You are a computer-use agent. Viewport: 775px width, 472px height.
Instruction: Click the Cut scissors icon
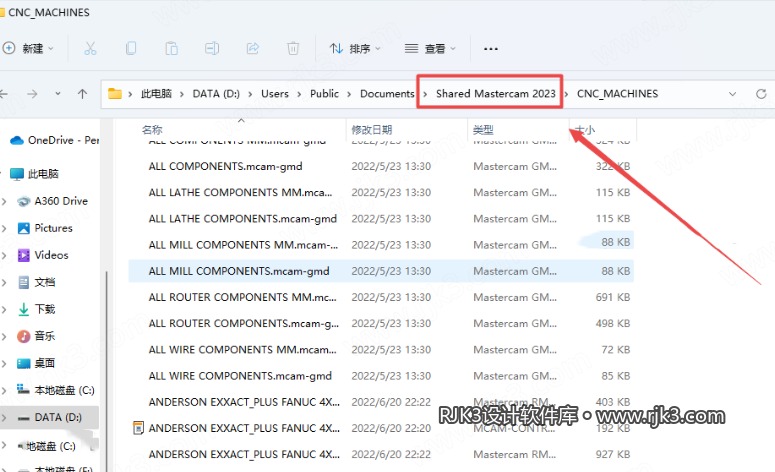(x=90, y=48)
